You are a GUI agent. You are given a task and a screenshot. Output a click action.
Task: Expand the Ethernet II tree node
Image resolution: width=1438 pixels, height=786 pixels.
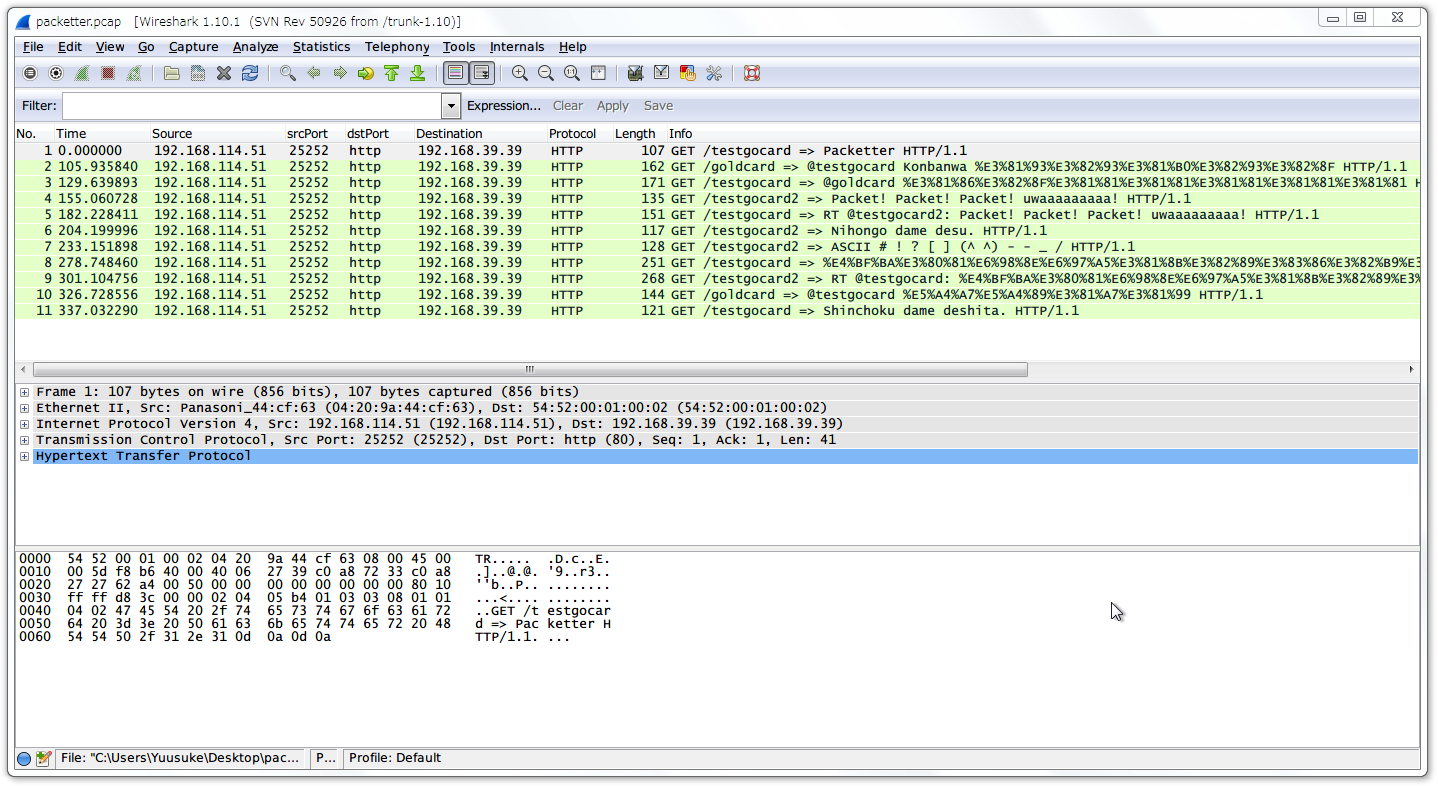(24, 408)
